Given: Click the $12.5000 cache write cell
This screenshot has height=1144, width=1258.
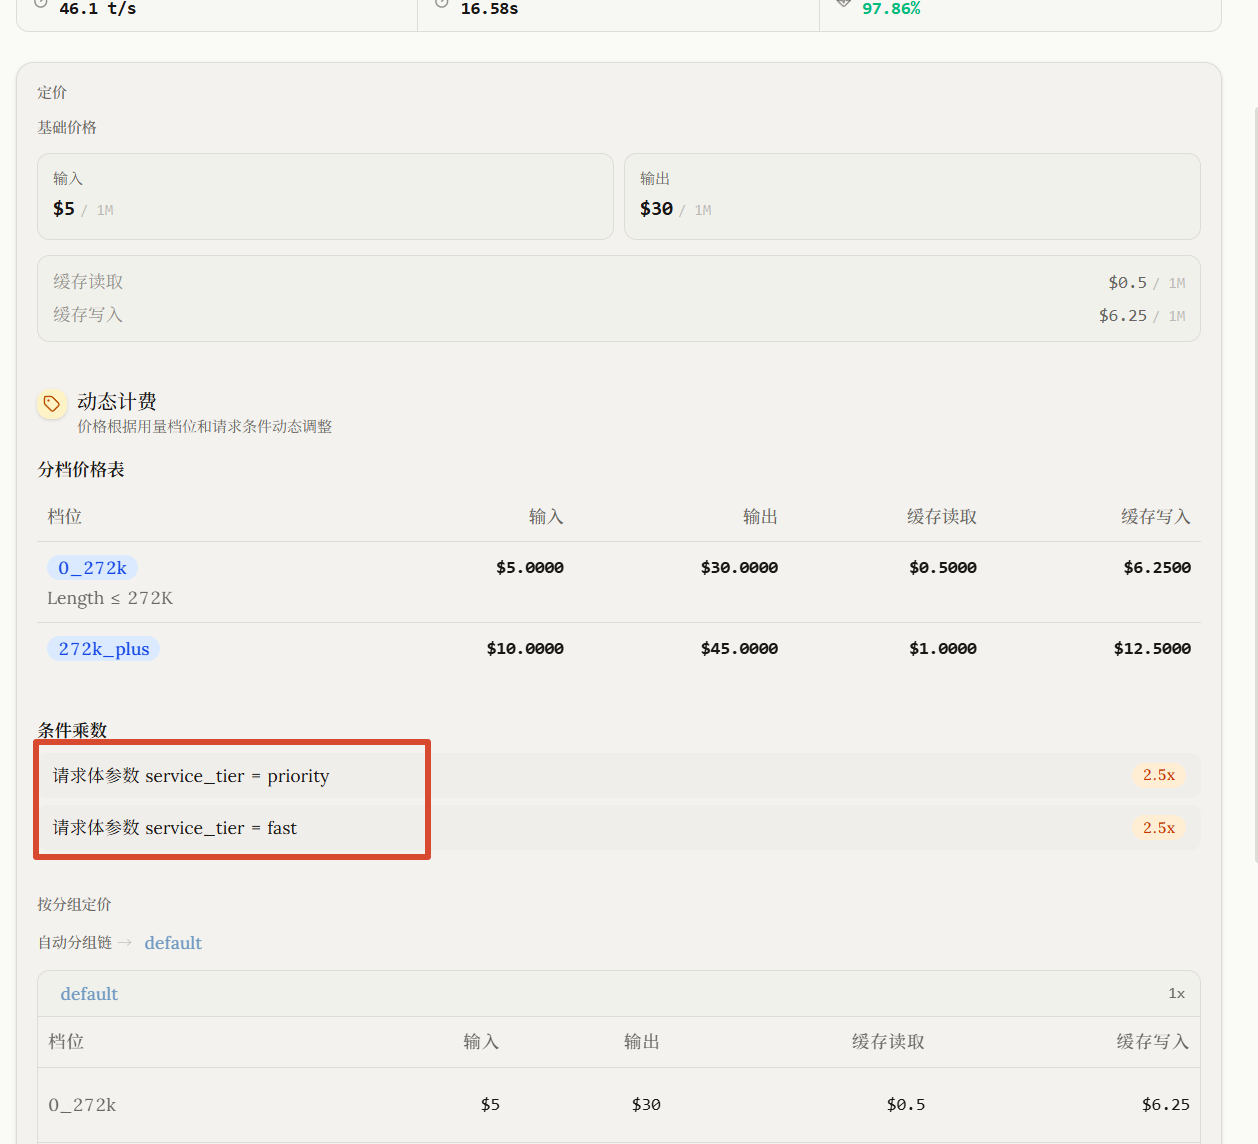Looking at the screenshot, I should click(1152, 649).
